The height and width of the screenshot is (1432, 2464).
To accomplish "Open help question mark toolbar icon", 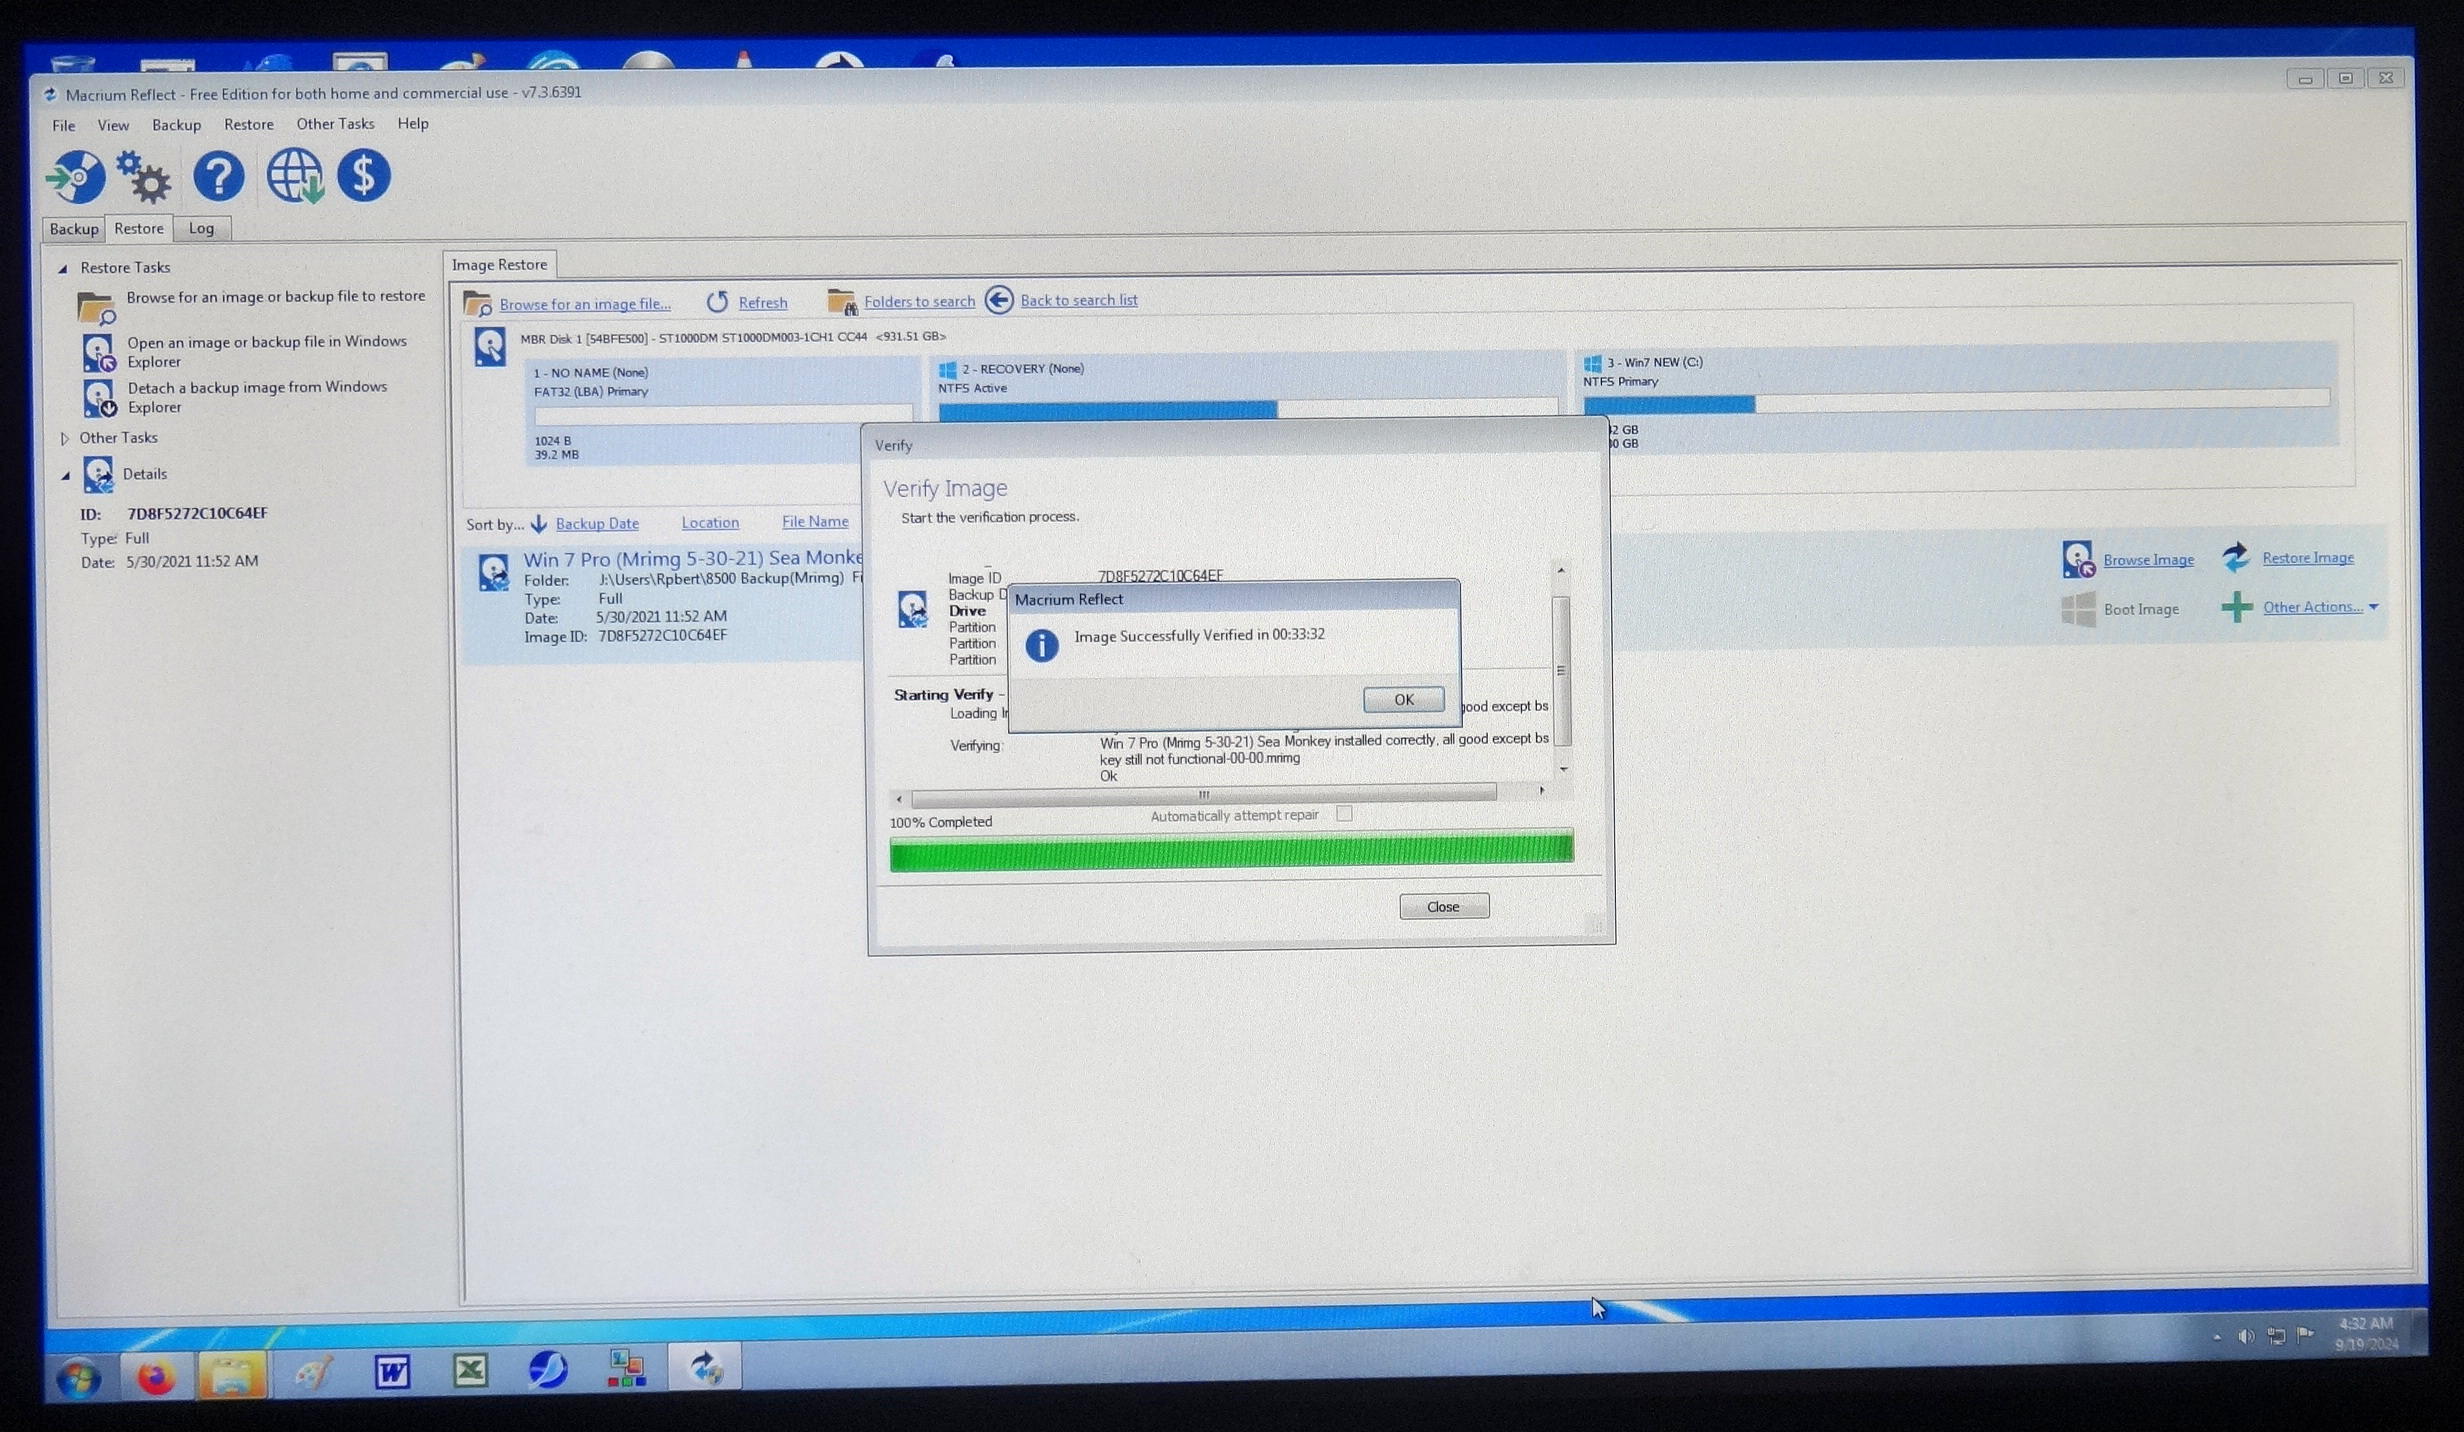I will pos(218,176).
